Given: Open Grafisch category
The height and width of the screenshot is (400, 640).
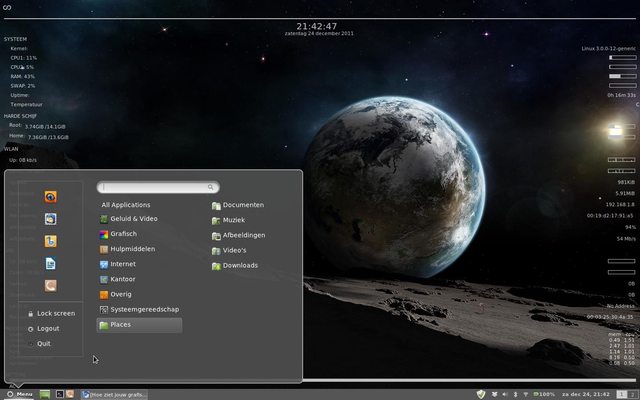Looking at the screenshot, I should 118,234.
